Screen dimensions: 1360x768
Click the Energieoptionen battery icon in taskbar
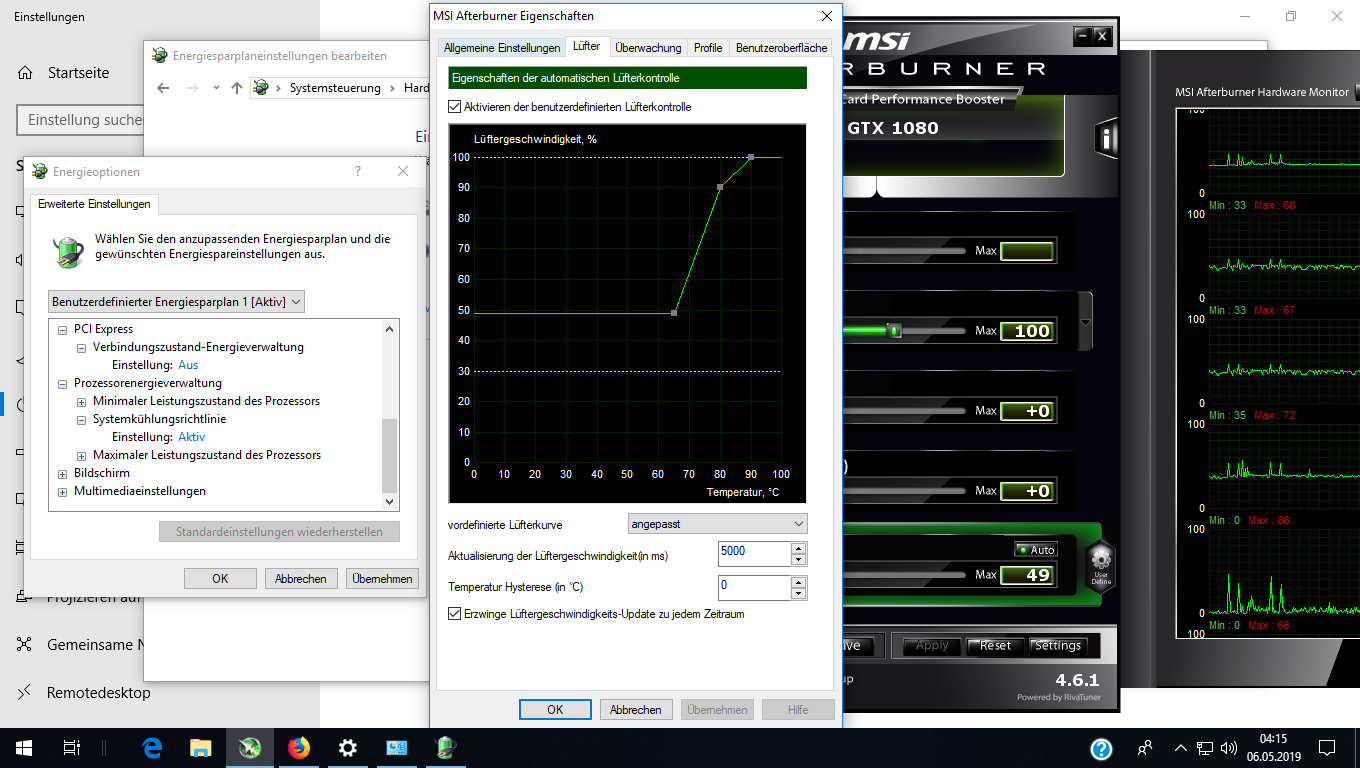(x=445, y=748)
